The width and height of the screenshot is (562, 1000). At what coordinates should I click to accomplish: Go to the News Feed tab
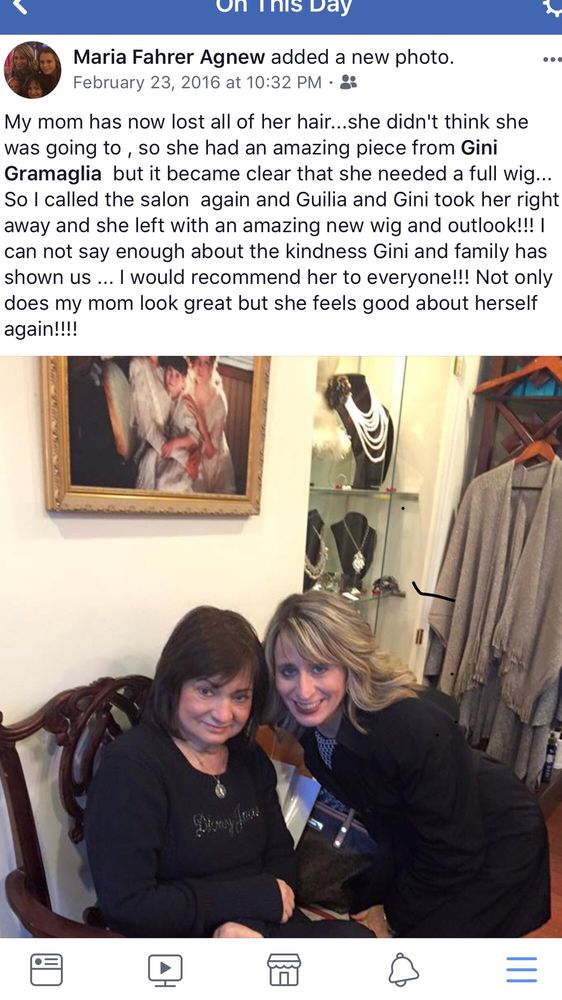pos(47,969)
